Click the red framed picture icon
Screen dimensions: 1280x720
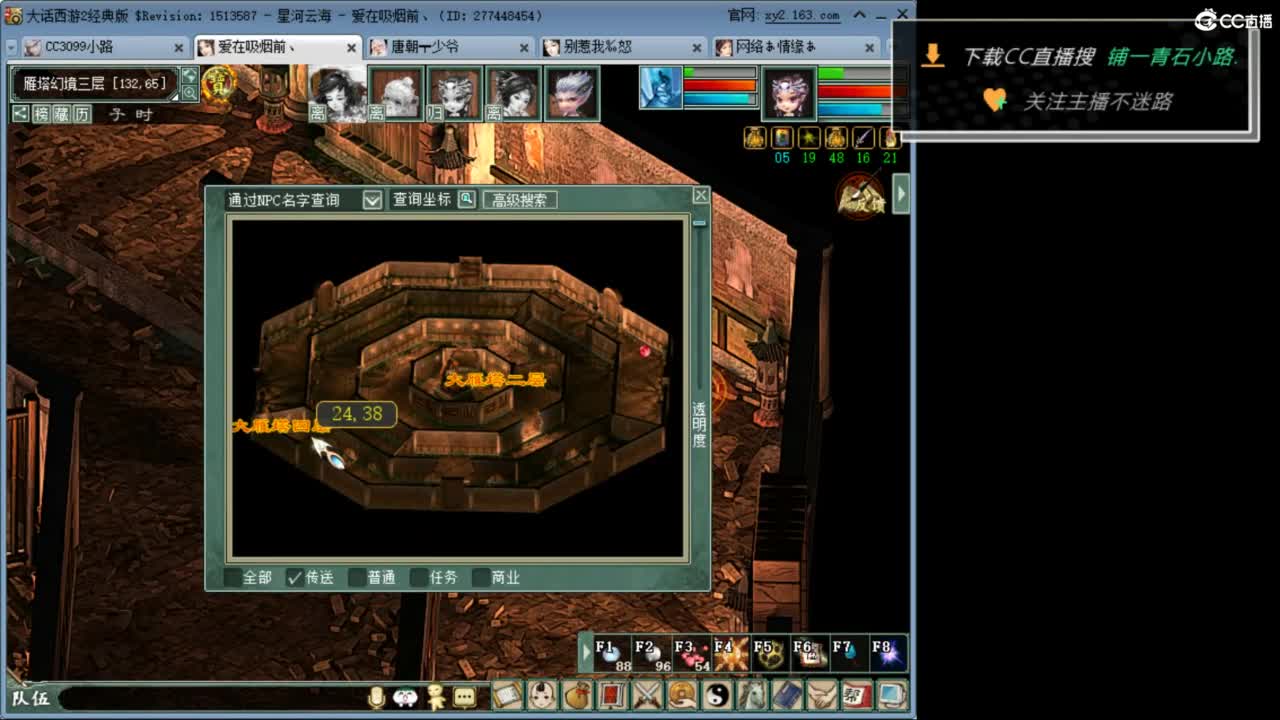coord(611,695)
